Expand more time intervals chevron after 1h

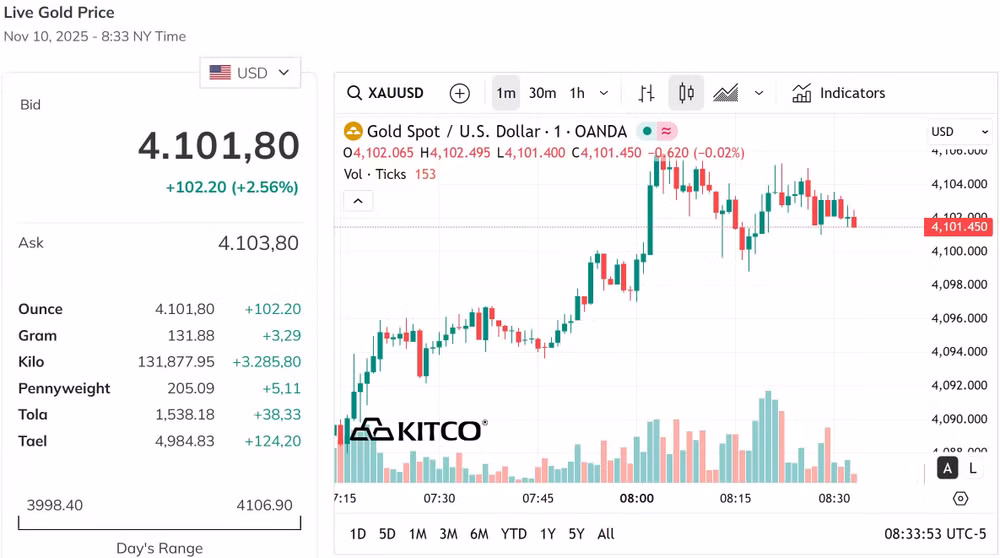(603, 93)
